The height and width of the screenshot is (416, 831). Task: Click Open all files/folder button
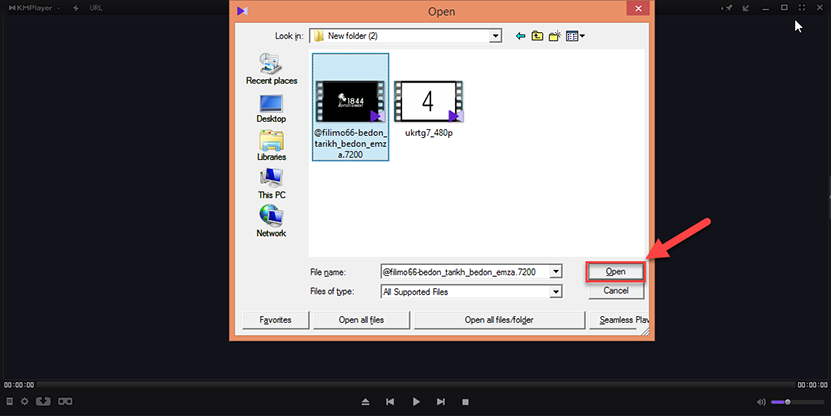pyautogui.click(x=499, y=320)
